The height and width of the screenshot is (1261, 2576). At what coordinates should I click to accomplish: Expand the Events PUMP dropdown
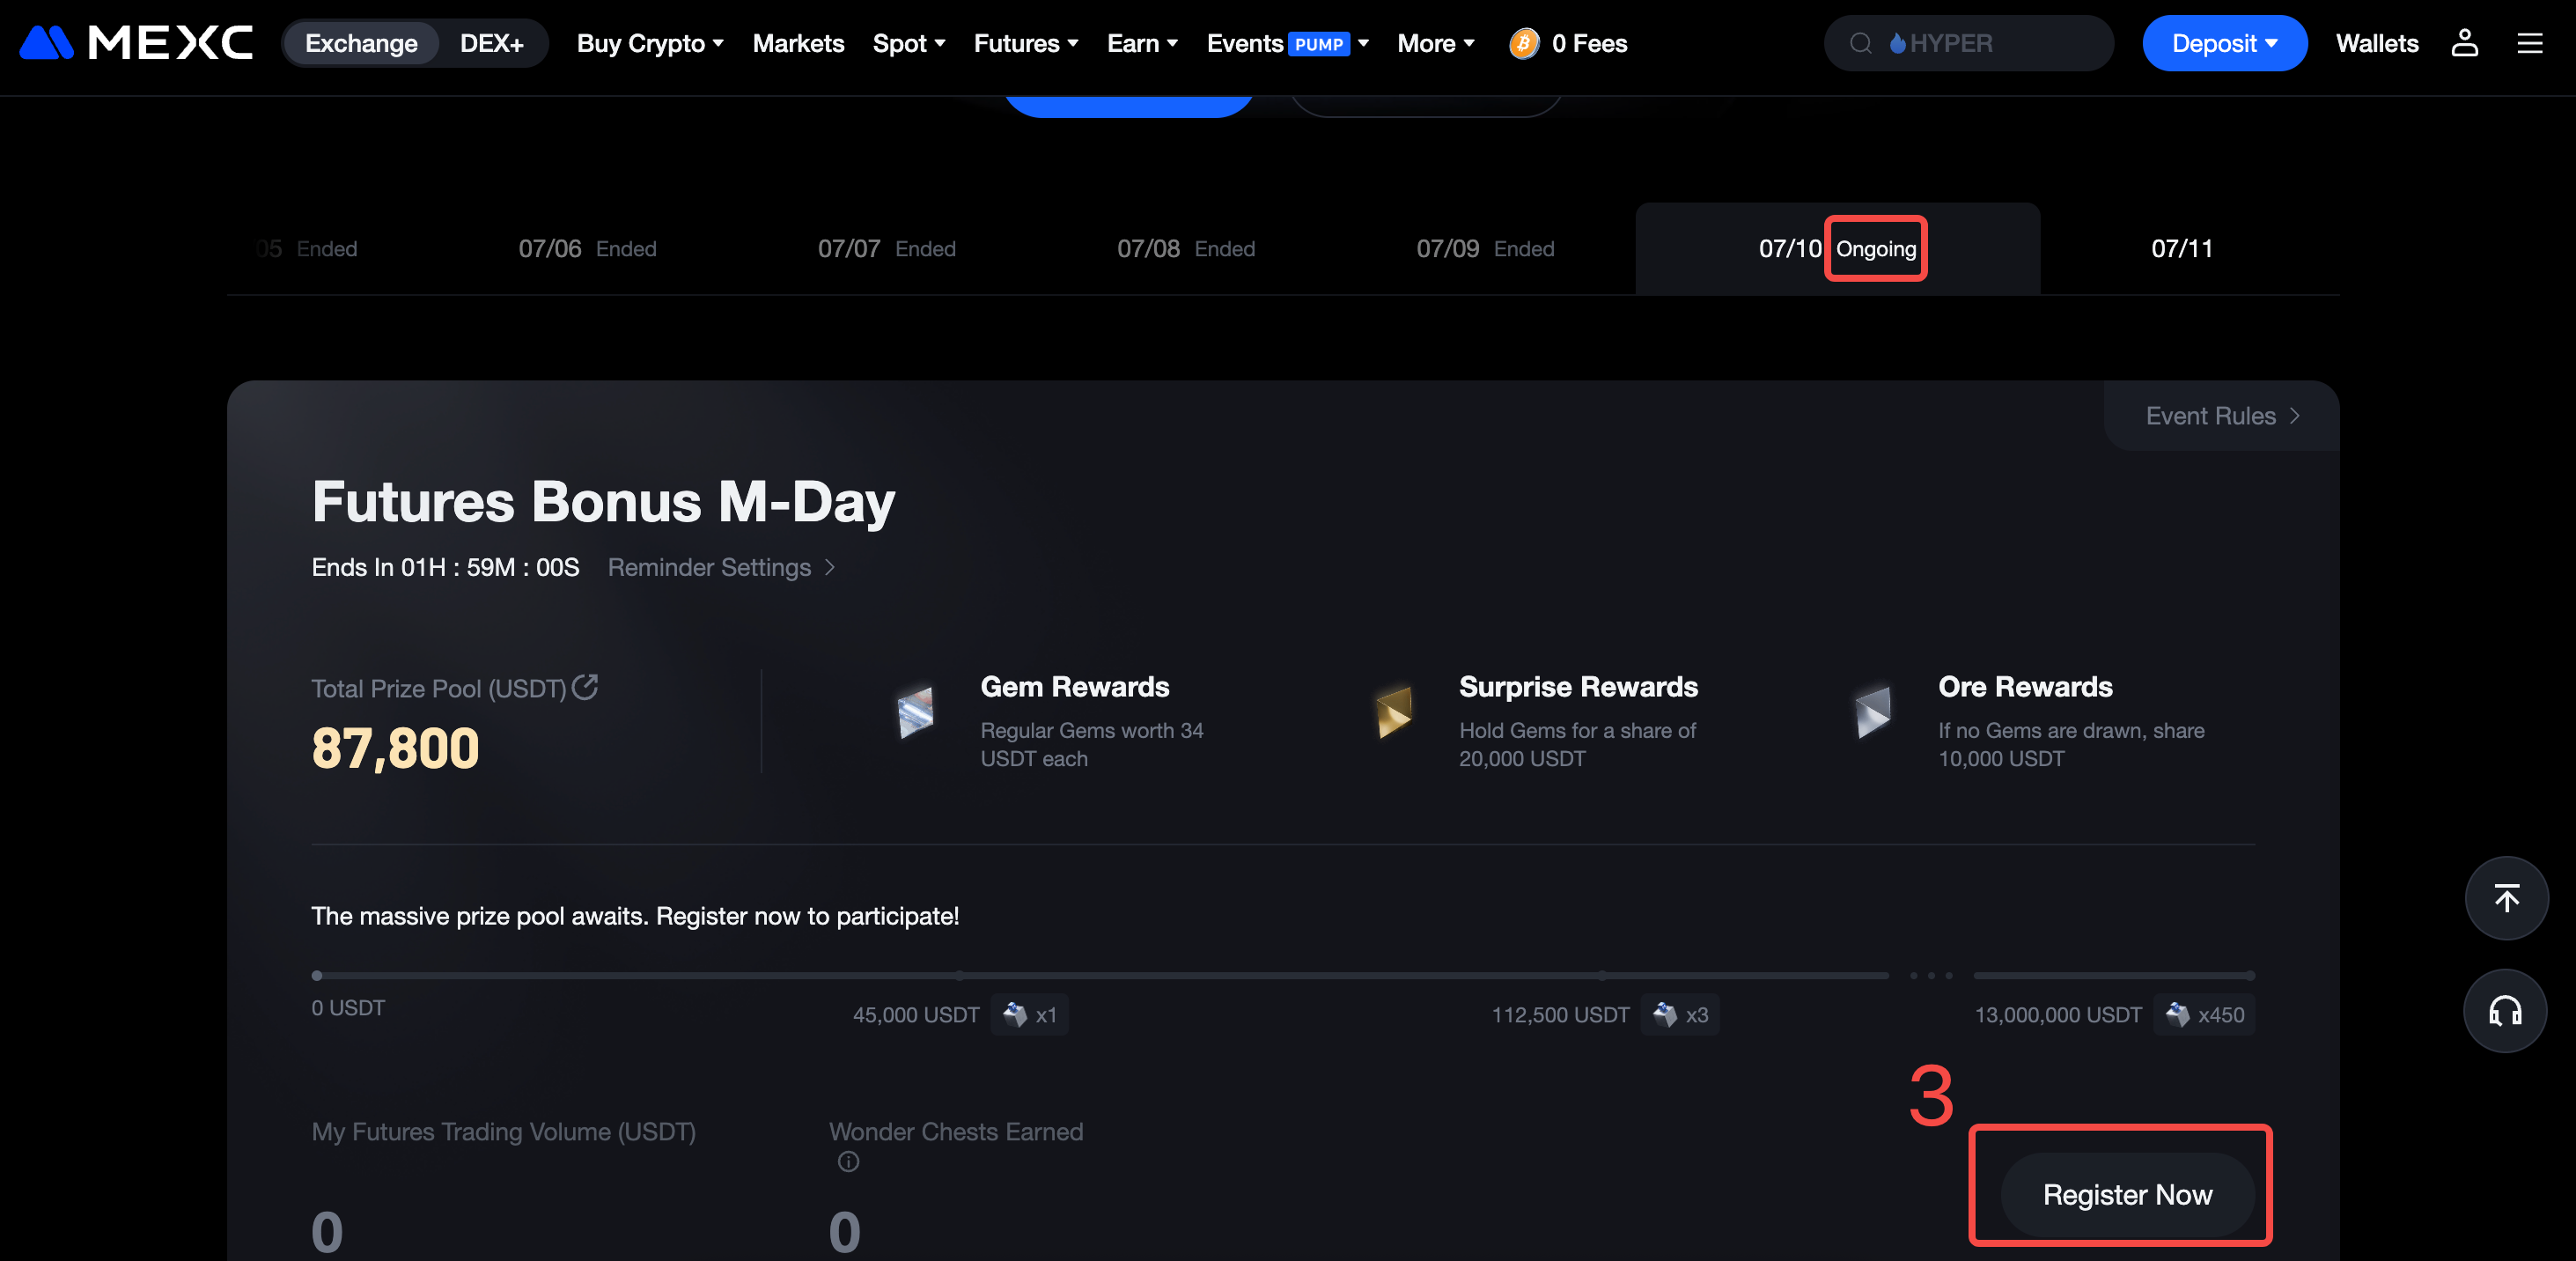pos(1287,43)
